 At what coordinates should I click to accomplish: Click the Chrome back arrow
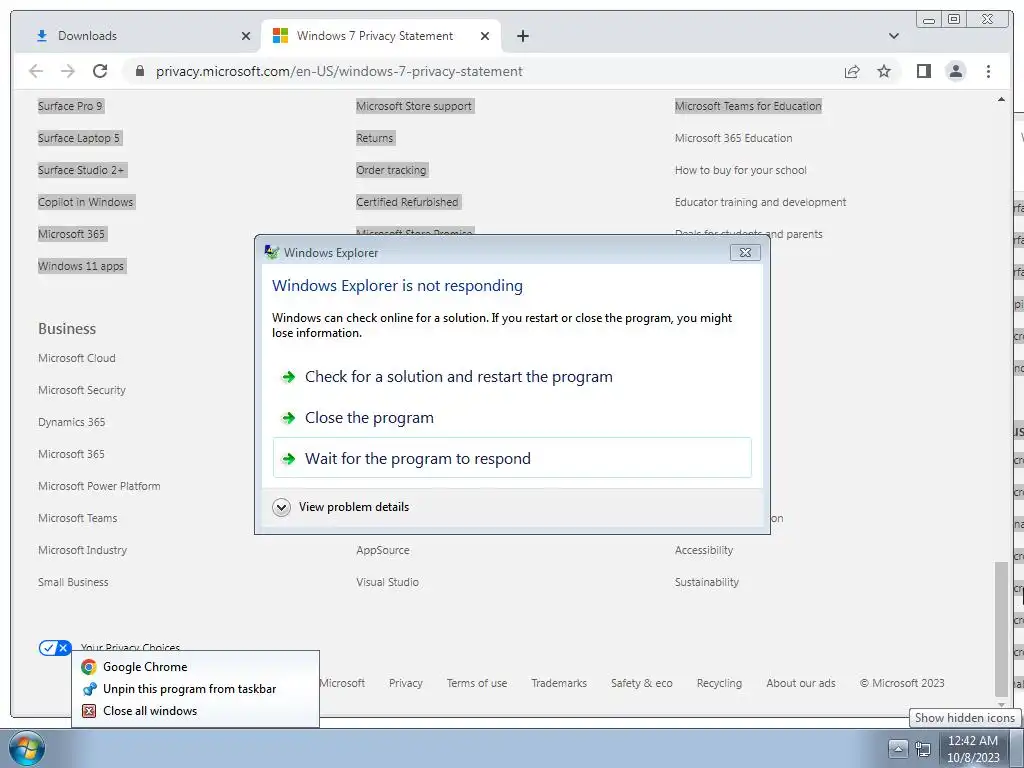36,71
